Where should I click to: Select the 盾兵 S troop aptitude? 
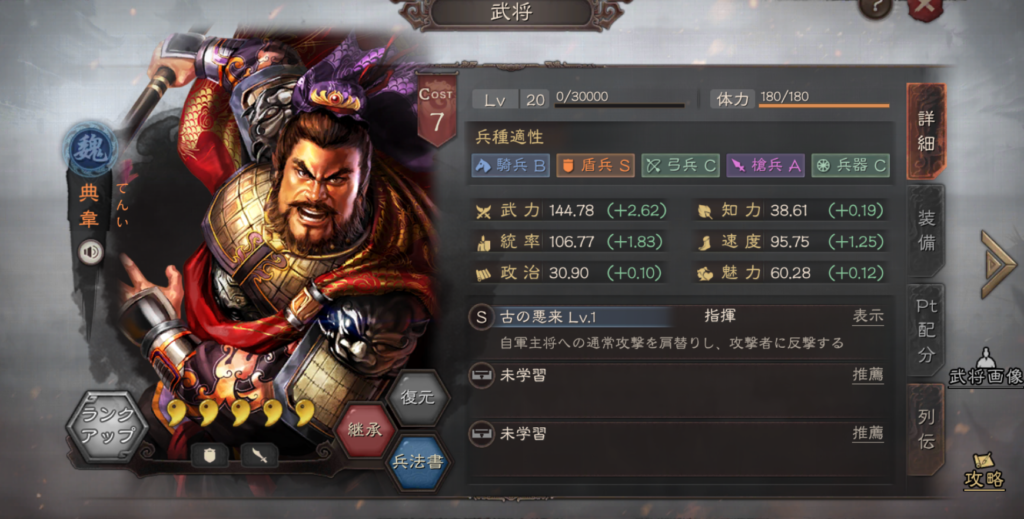click(595, 165)
